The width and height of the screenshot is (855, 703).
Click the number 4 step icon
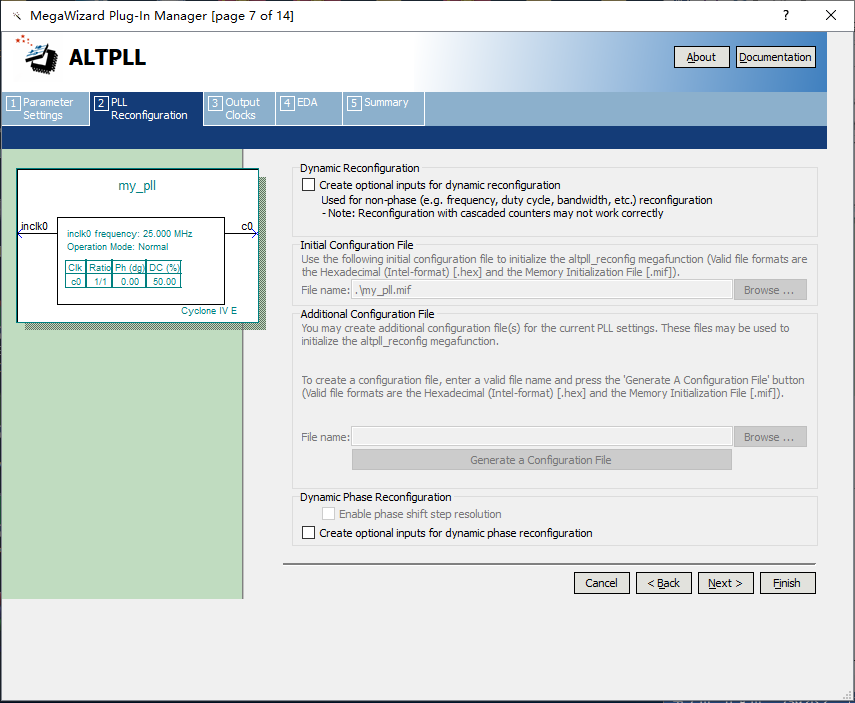coord(287,103)
